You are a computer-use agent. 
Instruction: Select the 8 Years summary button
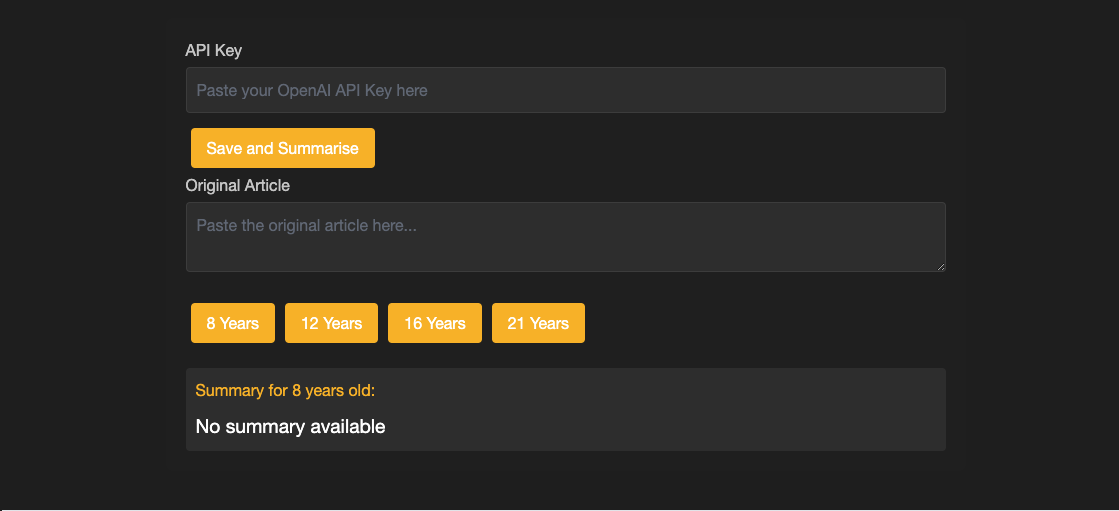(x=233, y=323)
